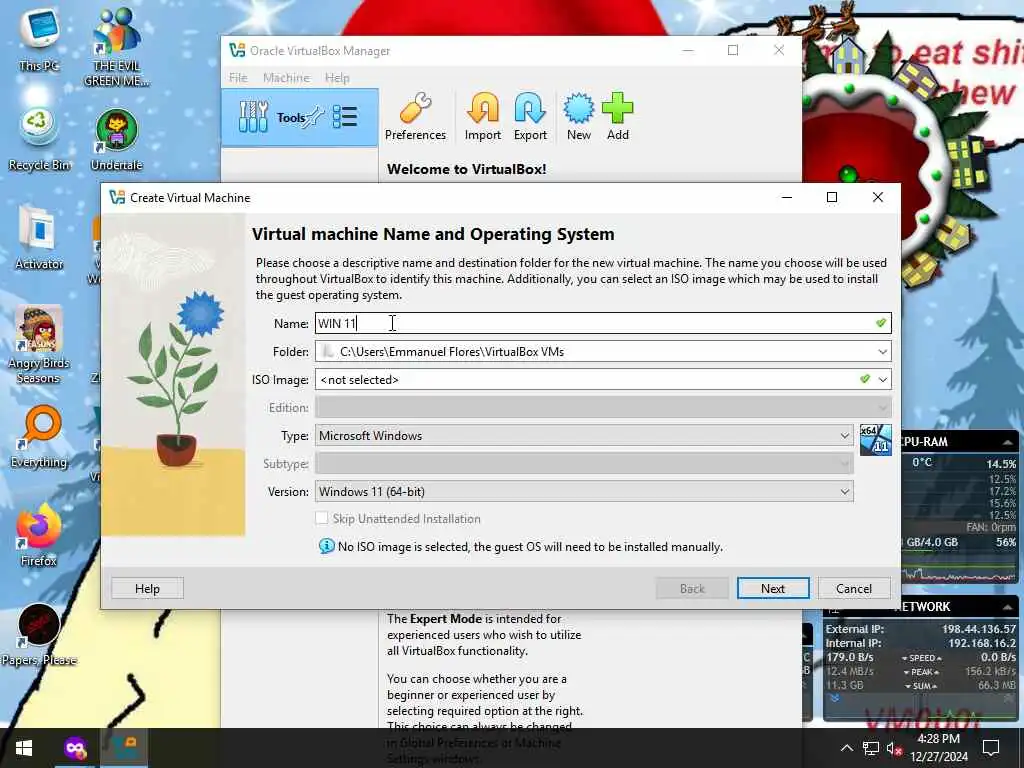Launch Papers, Please desktop shortcut
Image resolution: width=1024 pixels, height=768 pixels.
[x=39, y=635]
